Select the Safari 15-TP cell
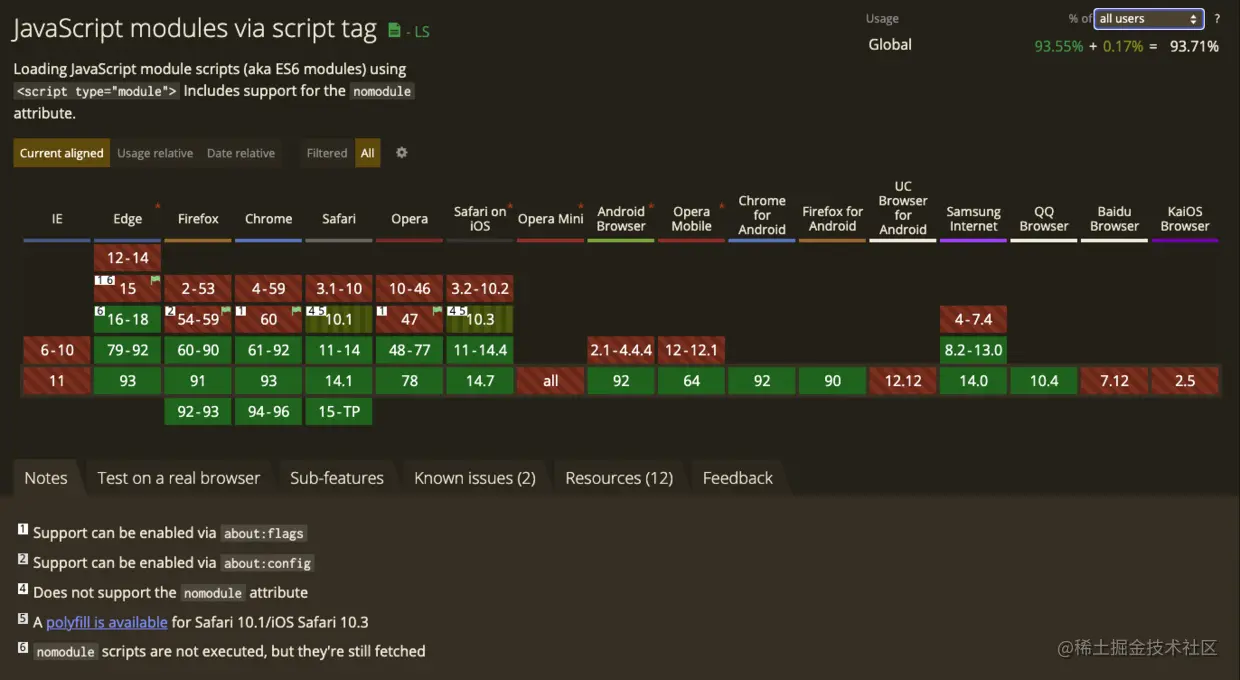Screen dimensions: 1240x680 [x=339, y=412]
